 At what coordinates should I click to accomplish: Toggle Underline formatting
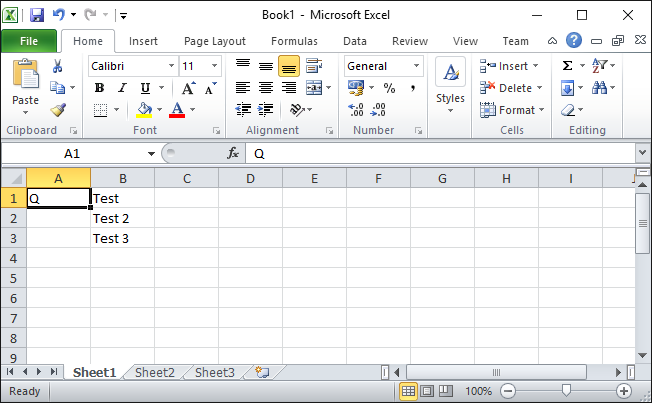point(145,88)
